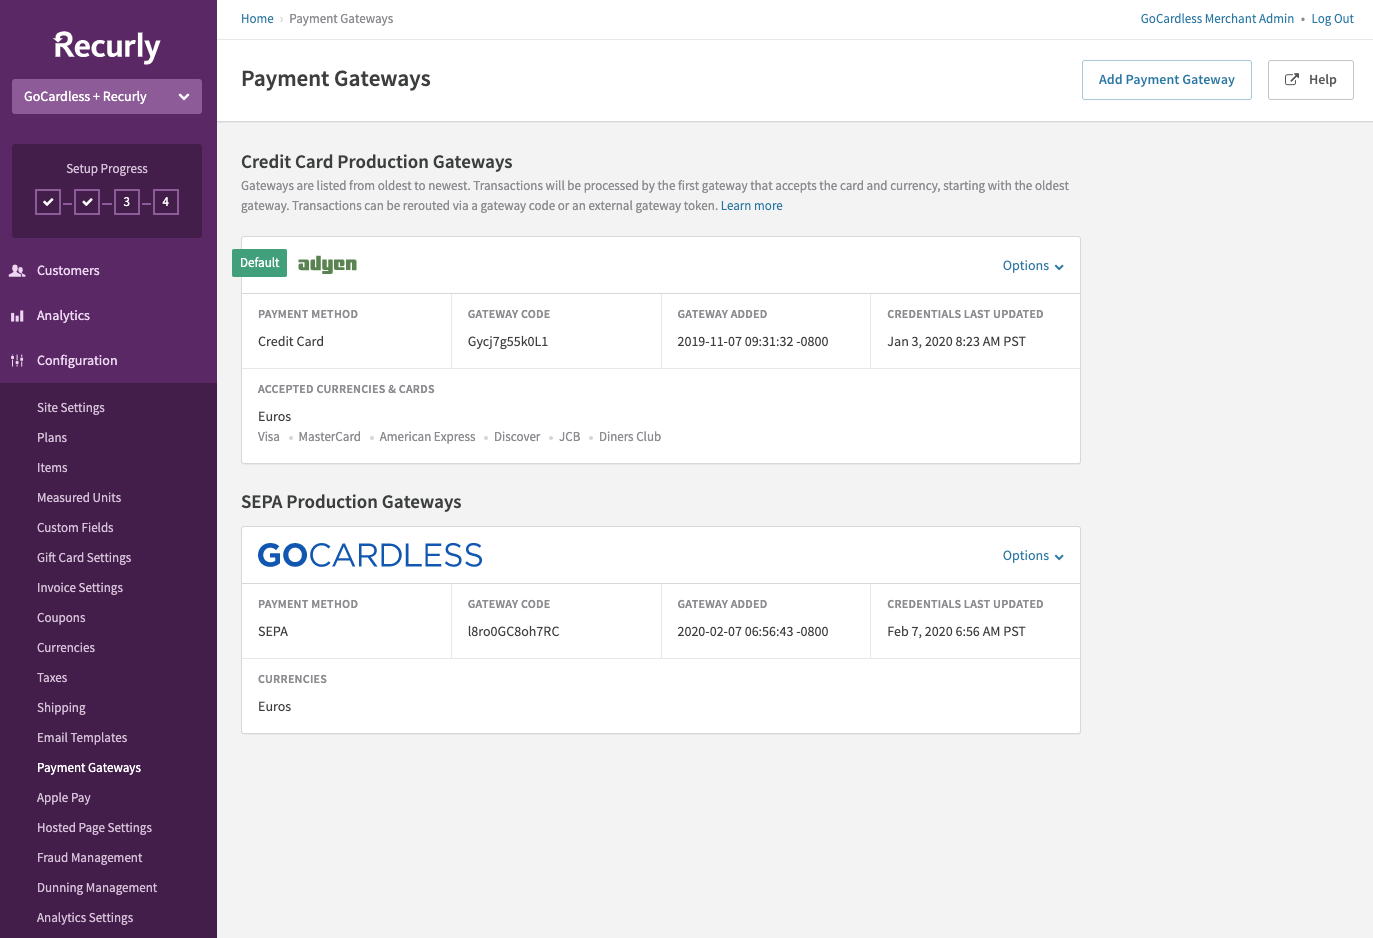Open Plans in the sidebar
Viewport: 1373px width, 938px height.
tap(52, 438)
